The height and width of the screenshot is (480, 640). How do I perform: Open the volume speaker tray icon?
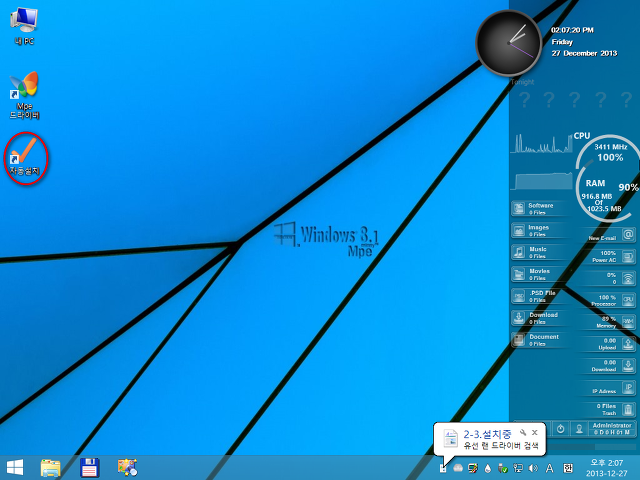pyautogui.click(x=533, y=469)
